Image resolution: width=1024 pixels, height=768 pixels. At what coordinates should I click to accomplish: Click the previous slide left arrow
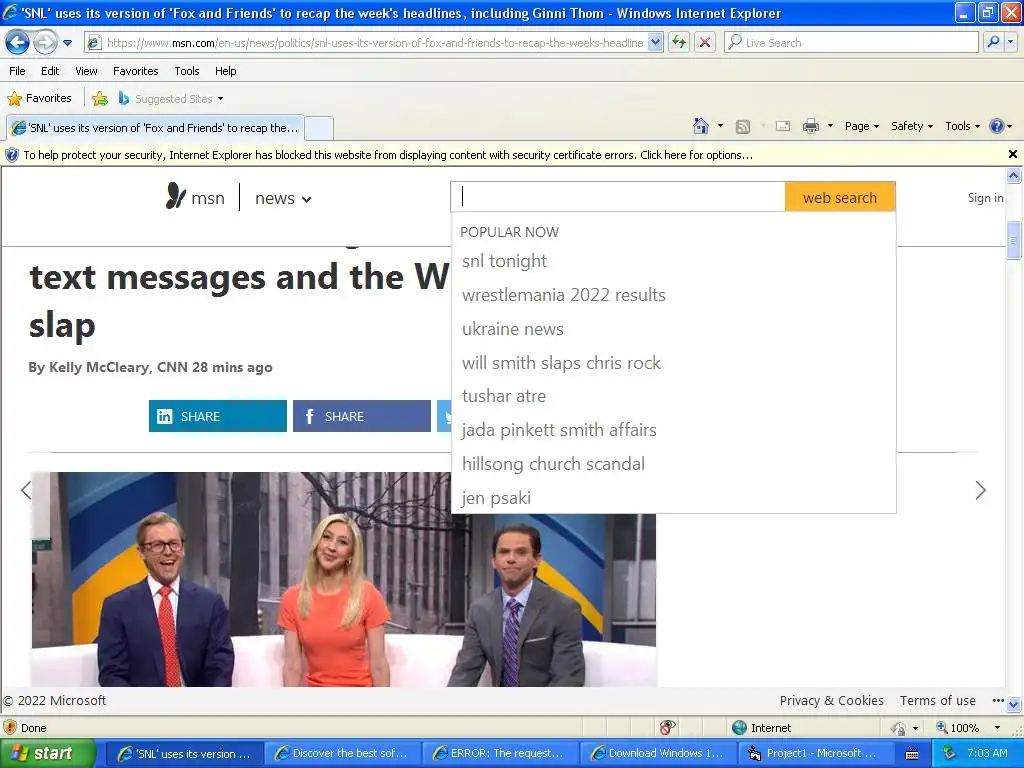(x=25, y=490)
